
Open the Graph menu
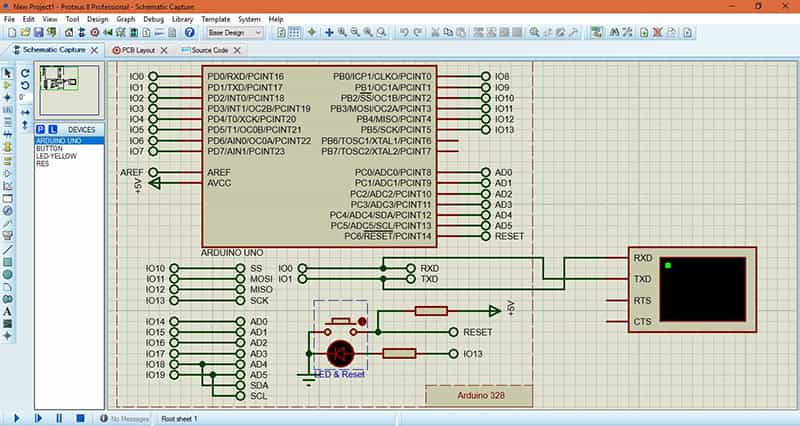pos(126,19)
